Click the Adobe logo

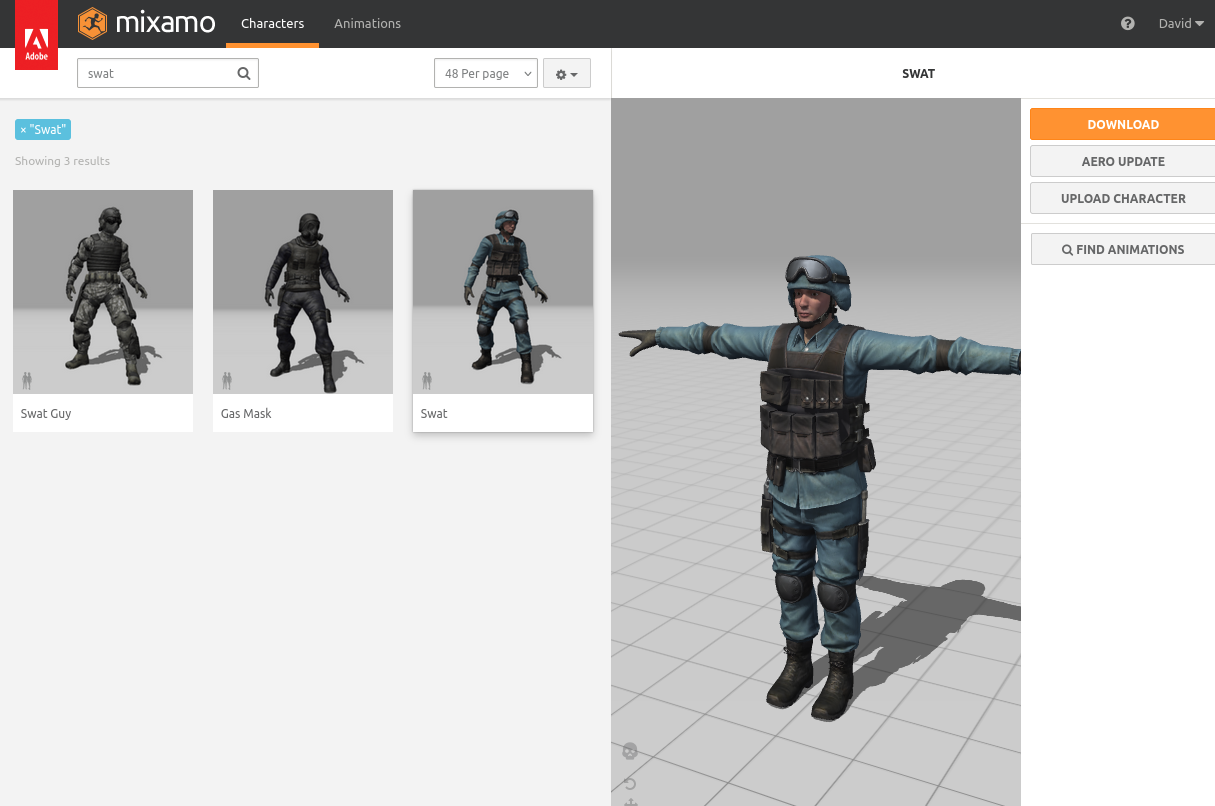click(36, 35)
